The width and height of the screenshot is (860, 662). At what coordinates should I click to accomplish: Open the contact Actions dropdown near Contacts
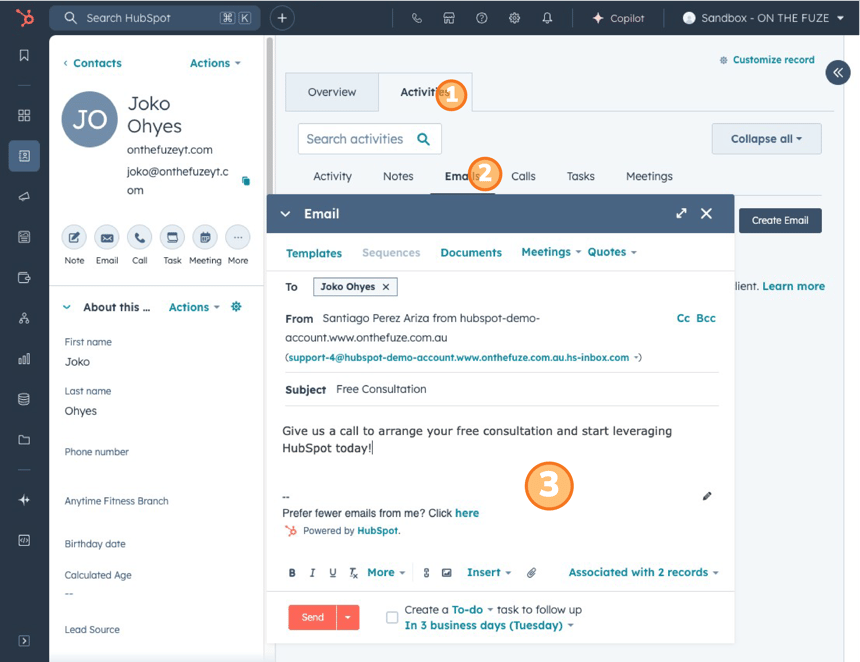pos(215,63)
